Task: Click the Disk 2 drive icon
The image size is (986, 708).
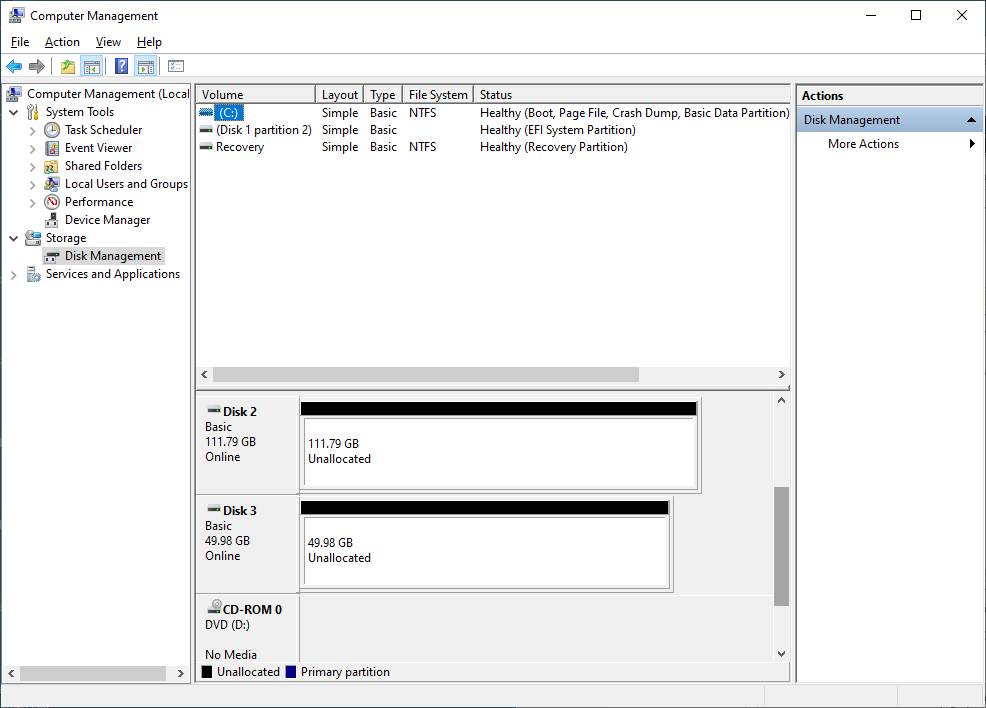Action: (x=214, y=409)
